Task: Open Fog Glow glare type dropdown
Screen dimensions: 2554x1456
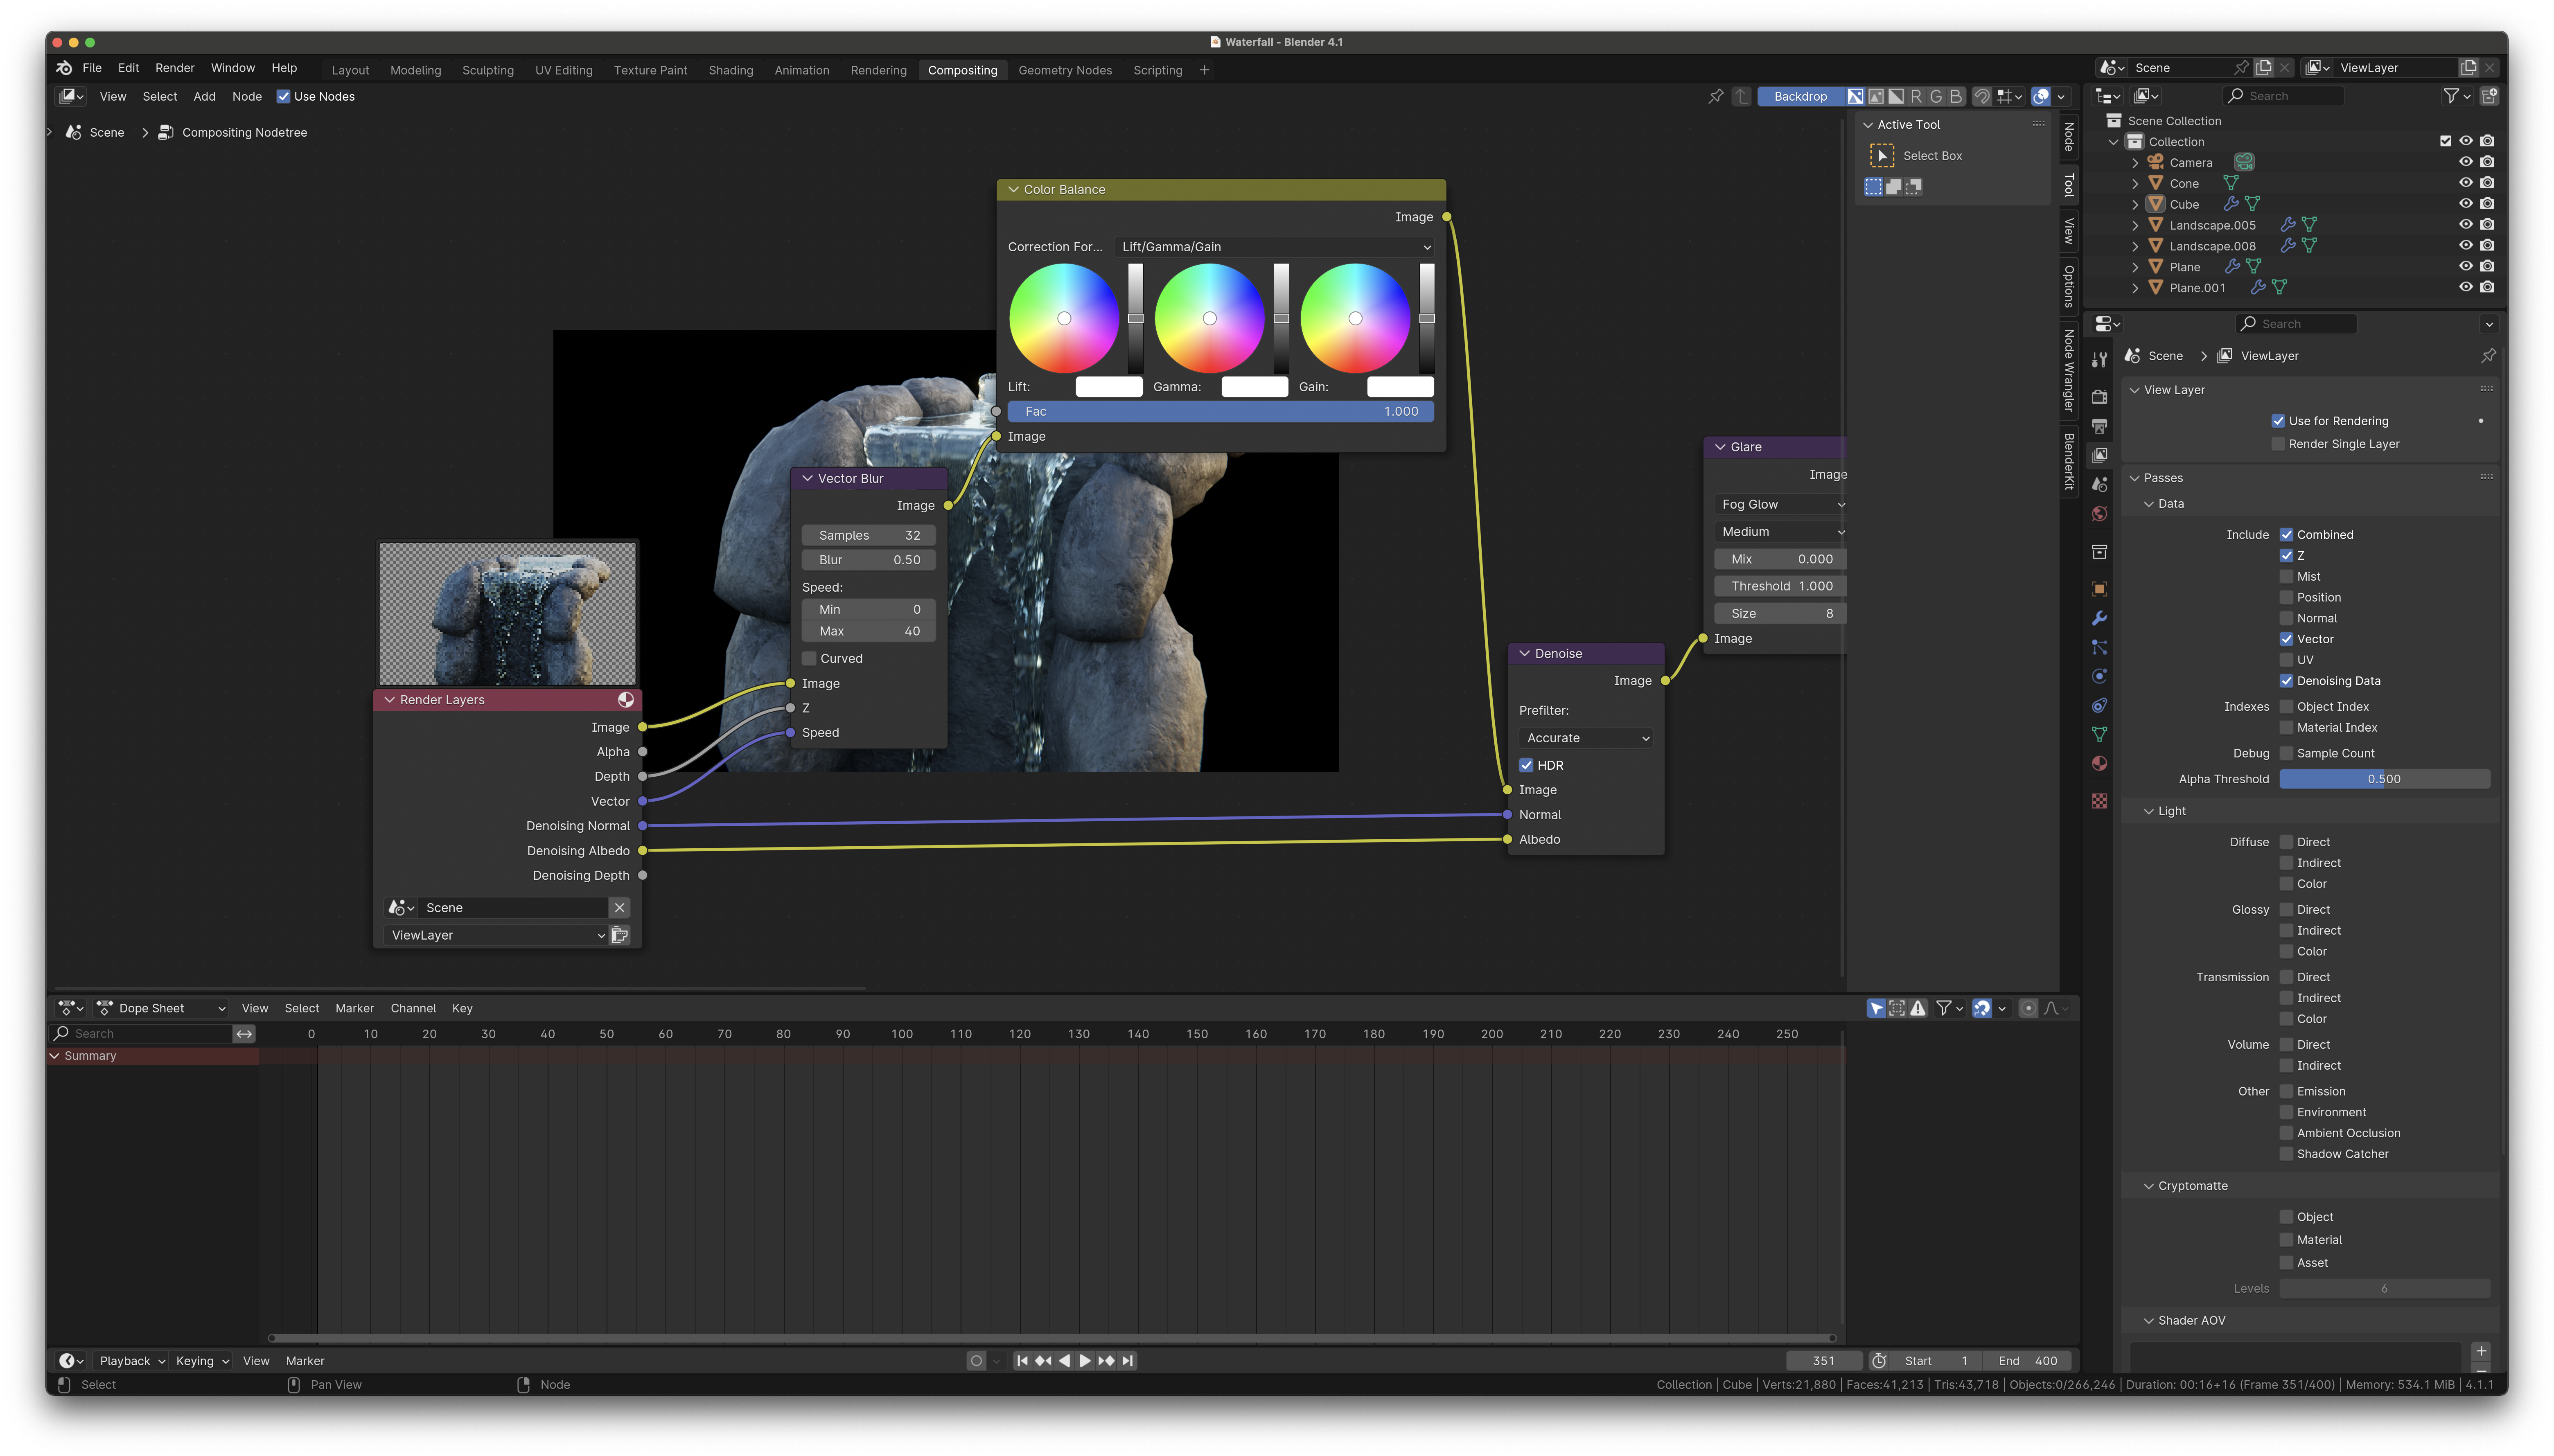Action: click(1780, 504)
